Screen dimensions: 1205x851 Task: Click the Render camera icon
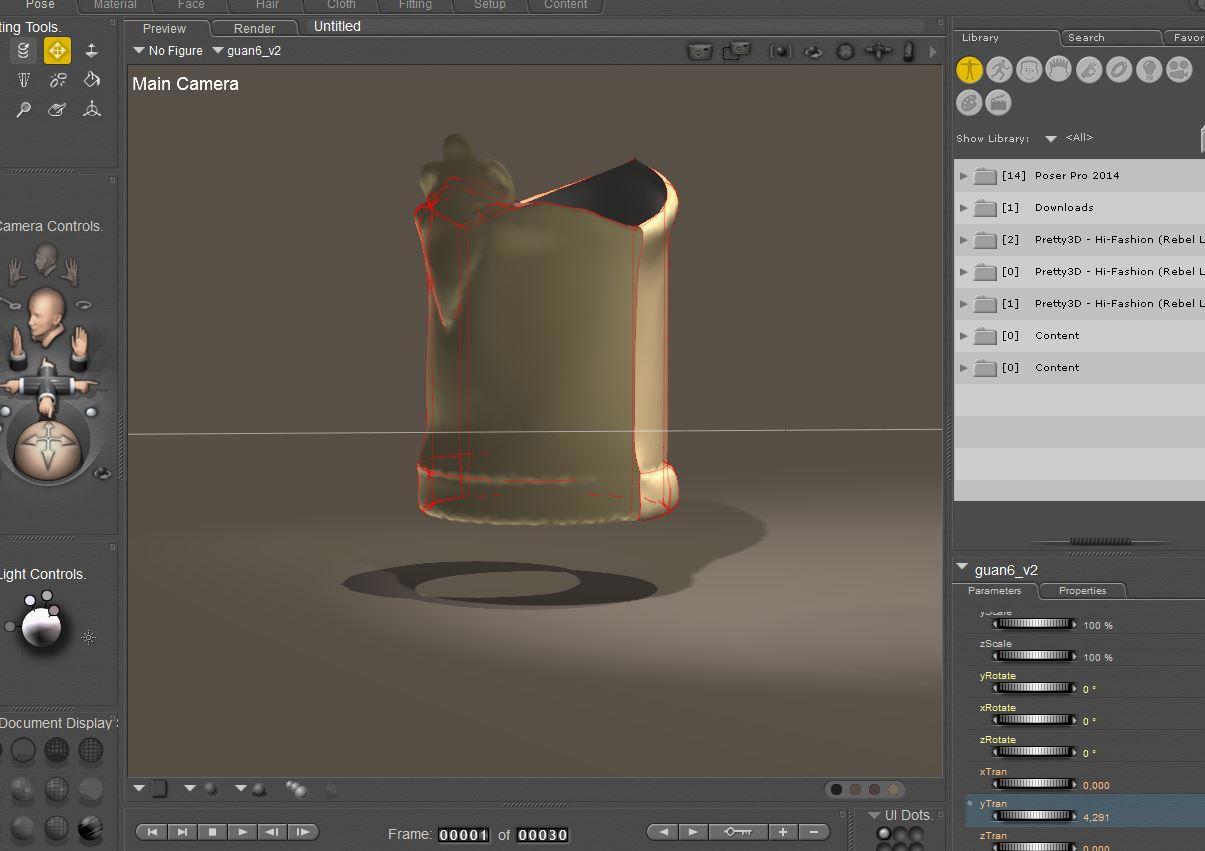click(x=700, y=51)
